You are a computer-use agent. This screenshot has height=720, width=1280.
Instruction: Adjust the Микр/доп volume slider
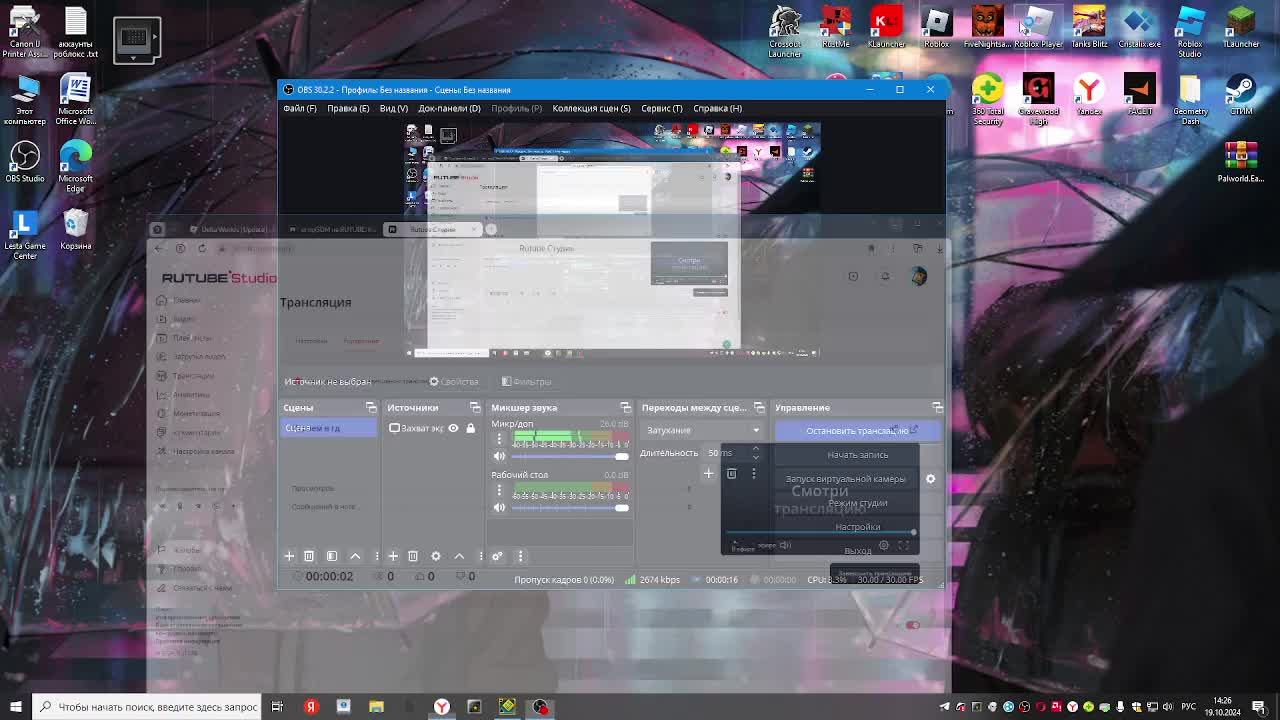coord(570,456)
